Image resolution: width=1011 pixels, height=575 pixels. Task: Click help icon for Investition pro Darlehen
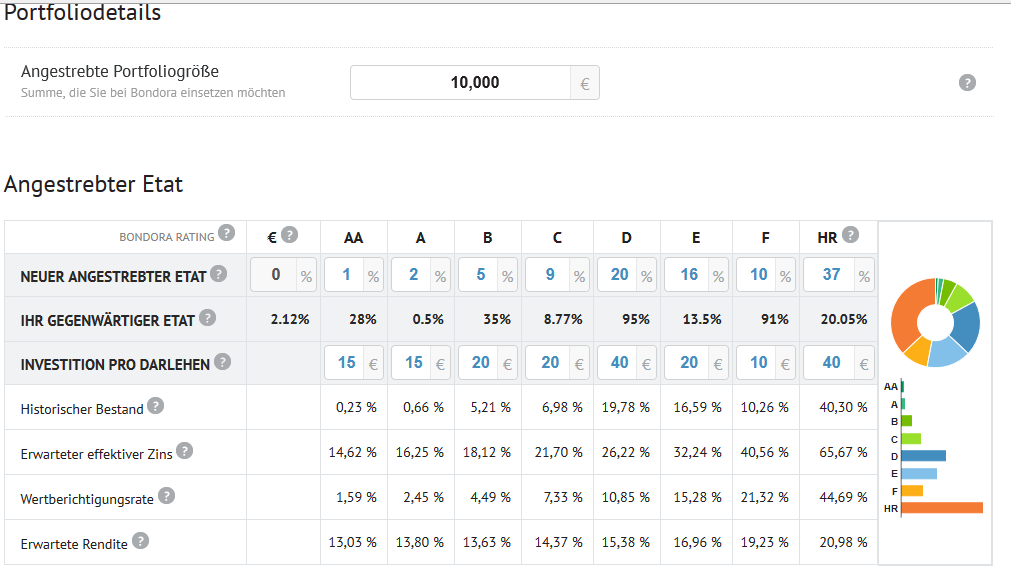[x=222, y=362]
